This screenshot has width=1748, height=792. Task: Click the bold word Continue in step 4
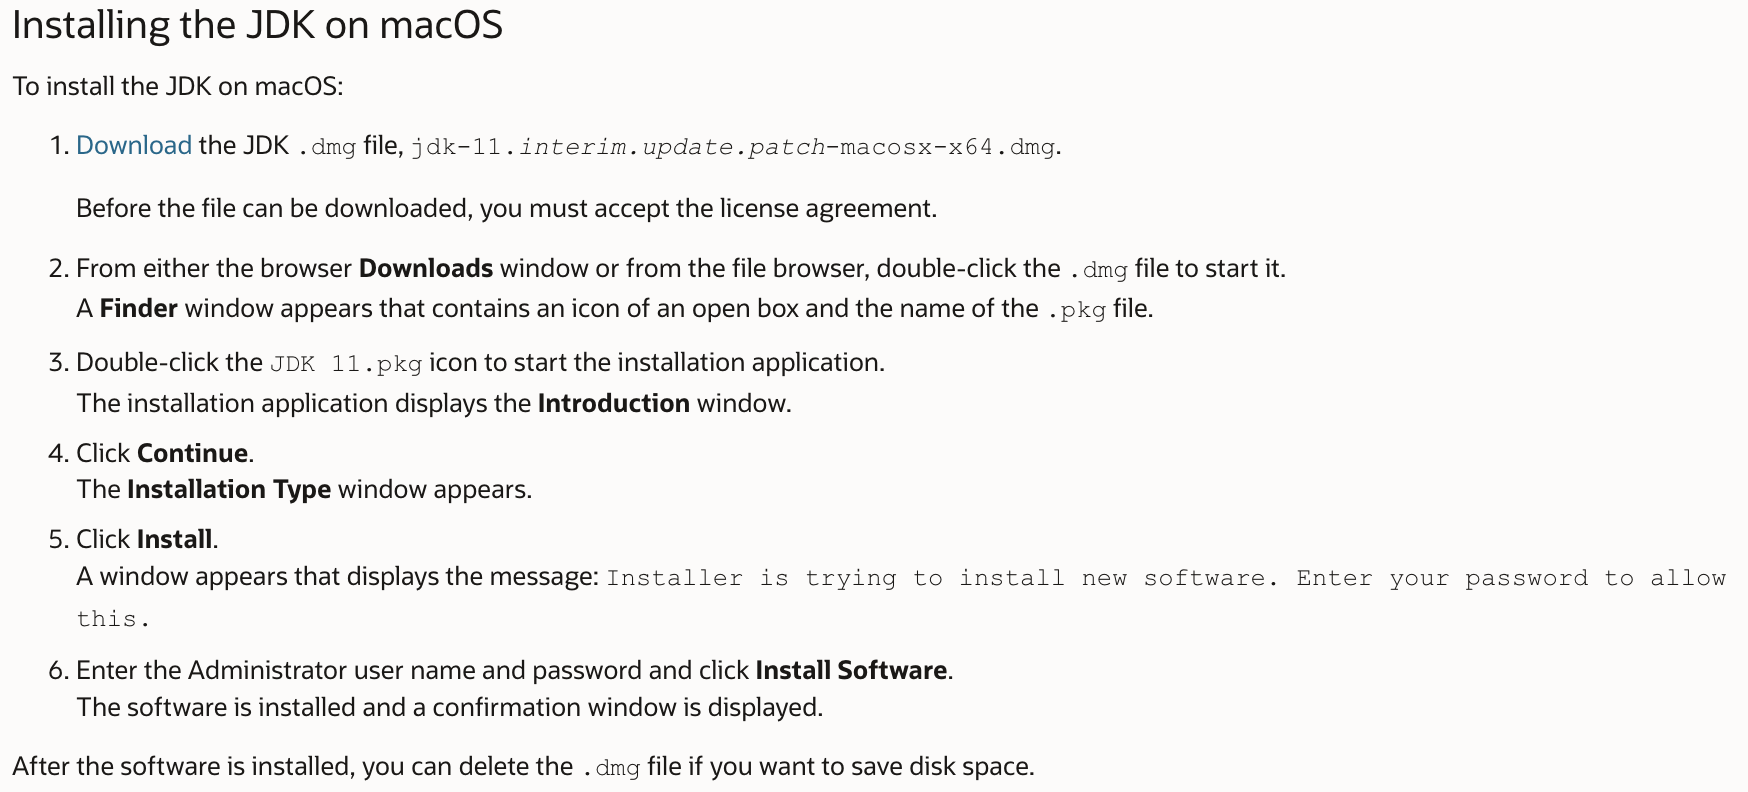(x=192, y=453)
